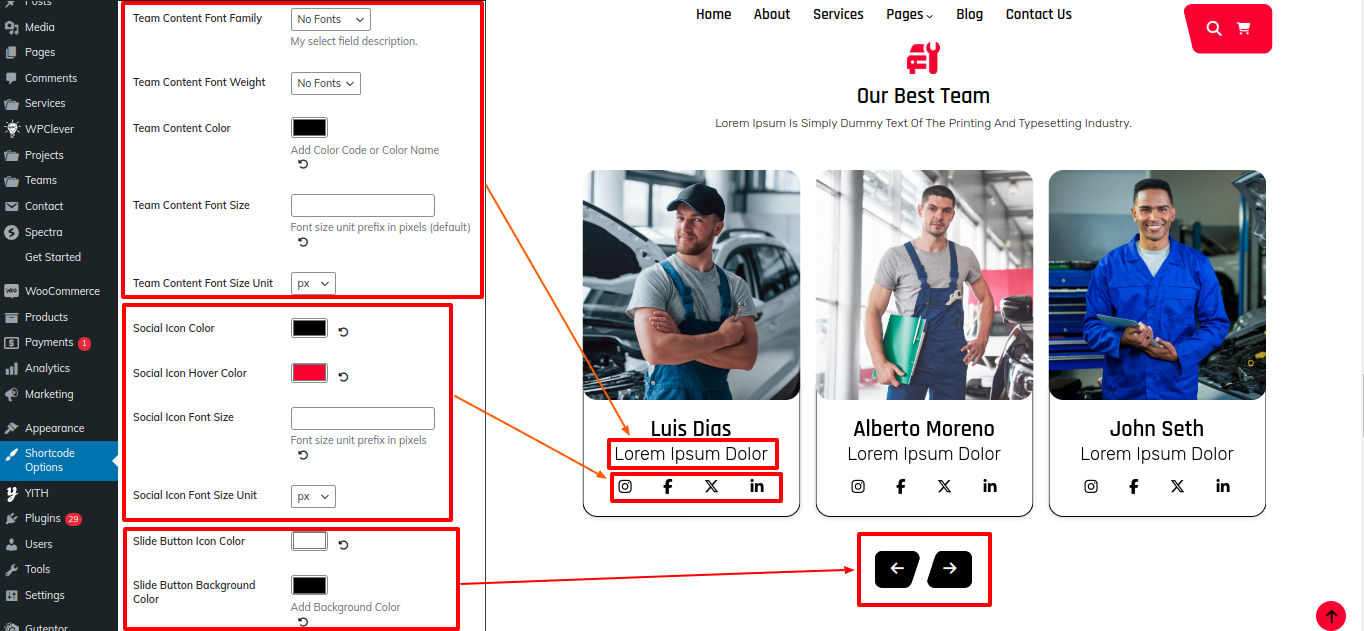Screen dimensions: 1364x631
Task: Pick the Slide Button Background Color swatch
Action: coord(309,585)
